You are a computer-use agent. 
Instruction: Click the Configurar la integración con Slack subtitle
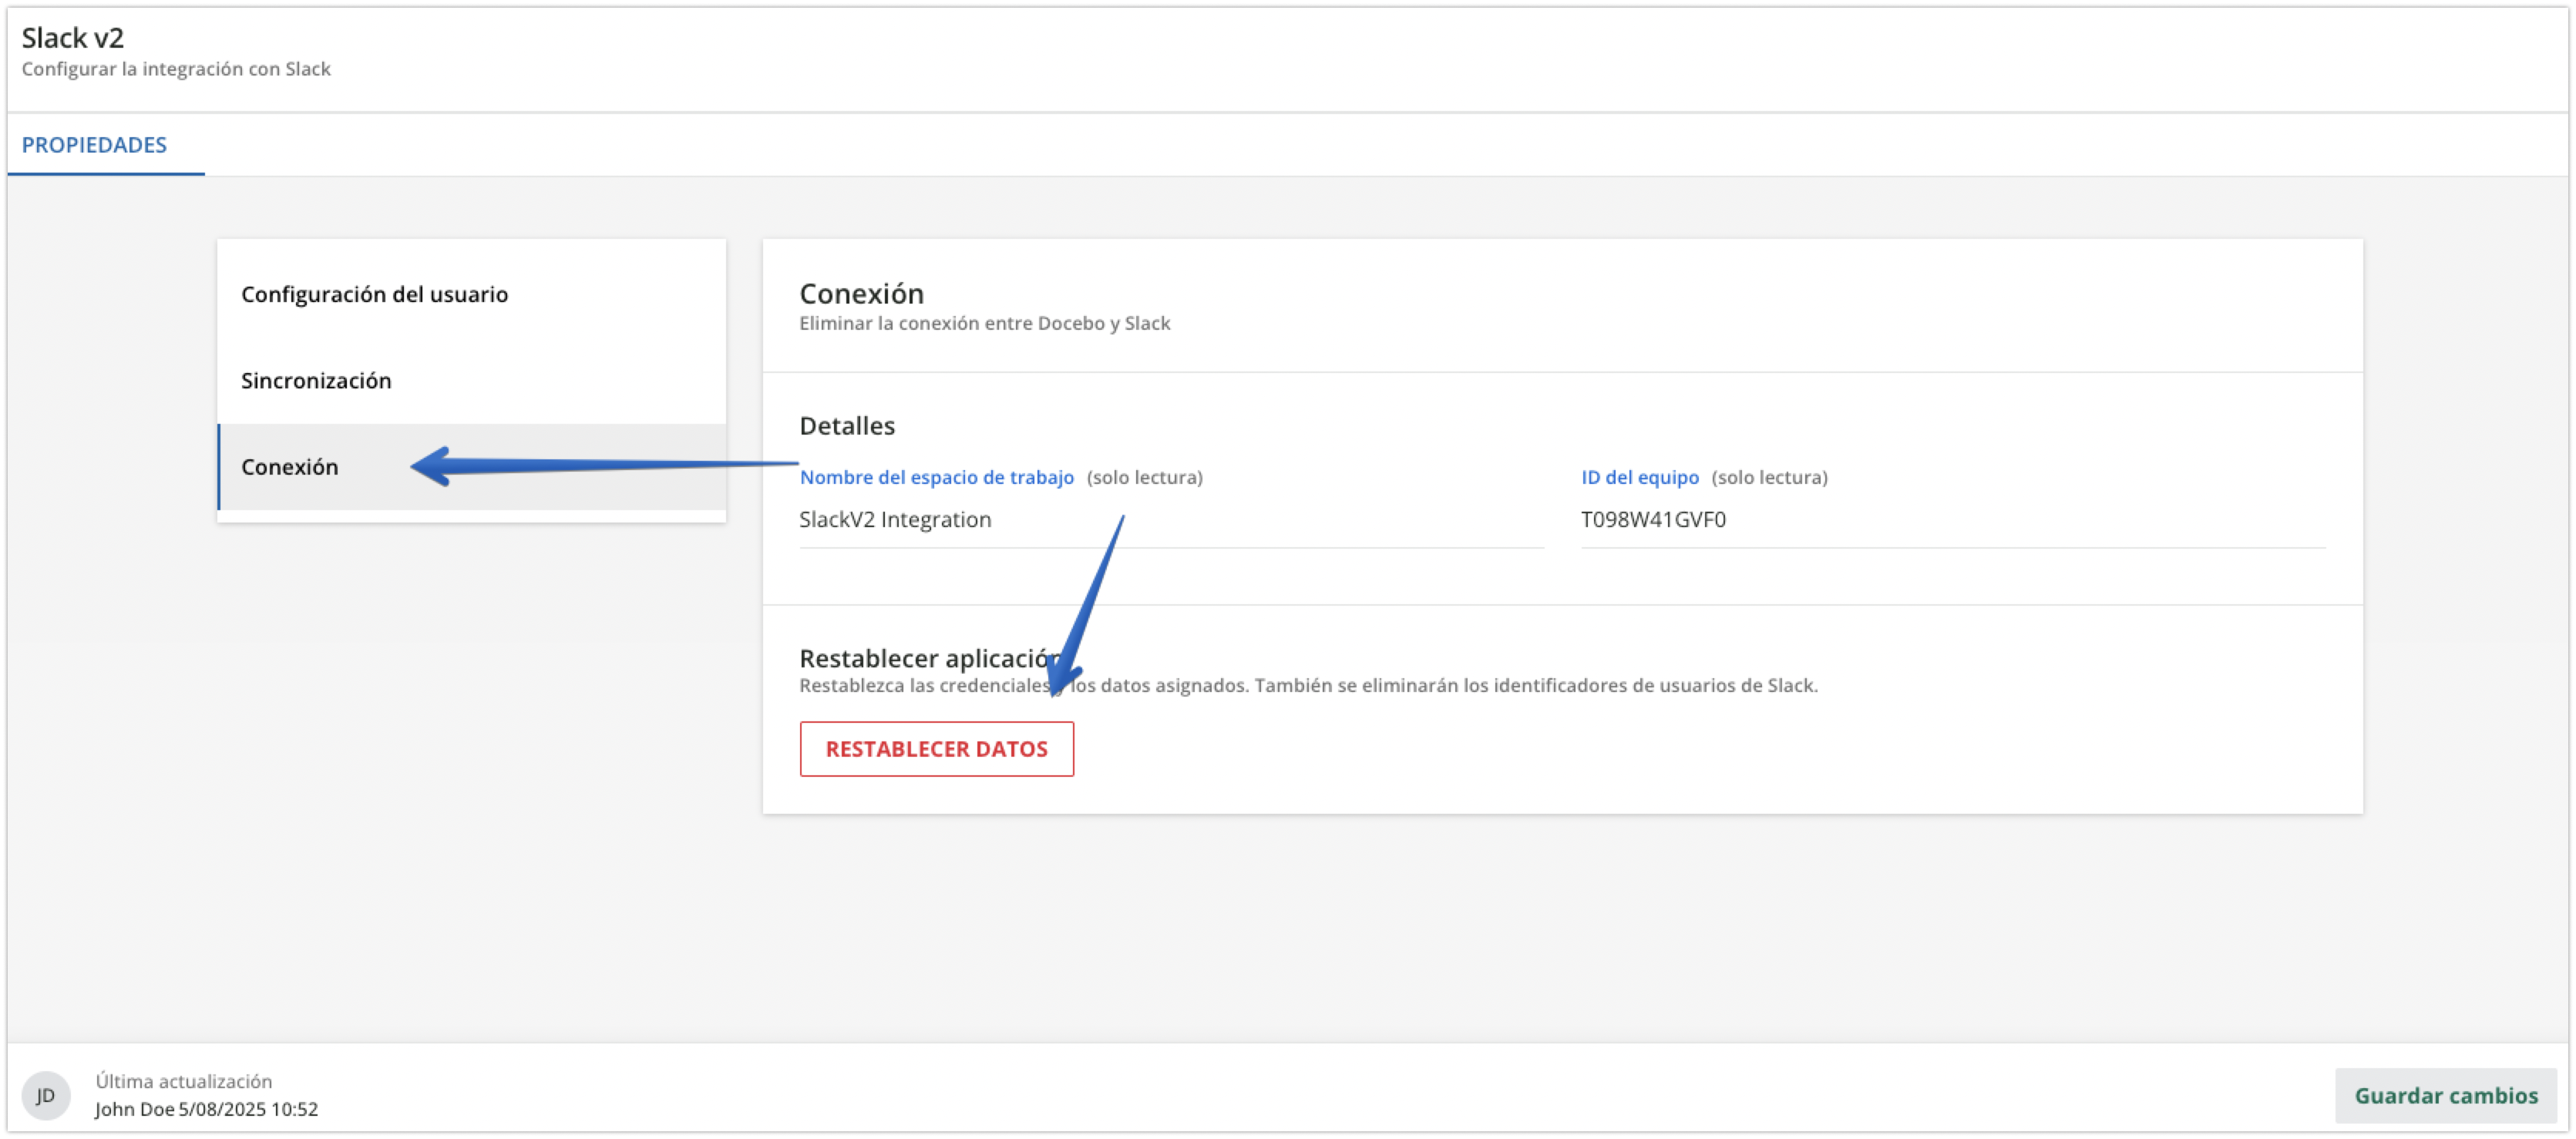(x=176, y=69)
